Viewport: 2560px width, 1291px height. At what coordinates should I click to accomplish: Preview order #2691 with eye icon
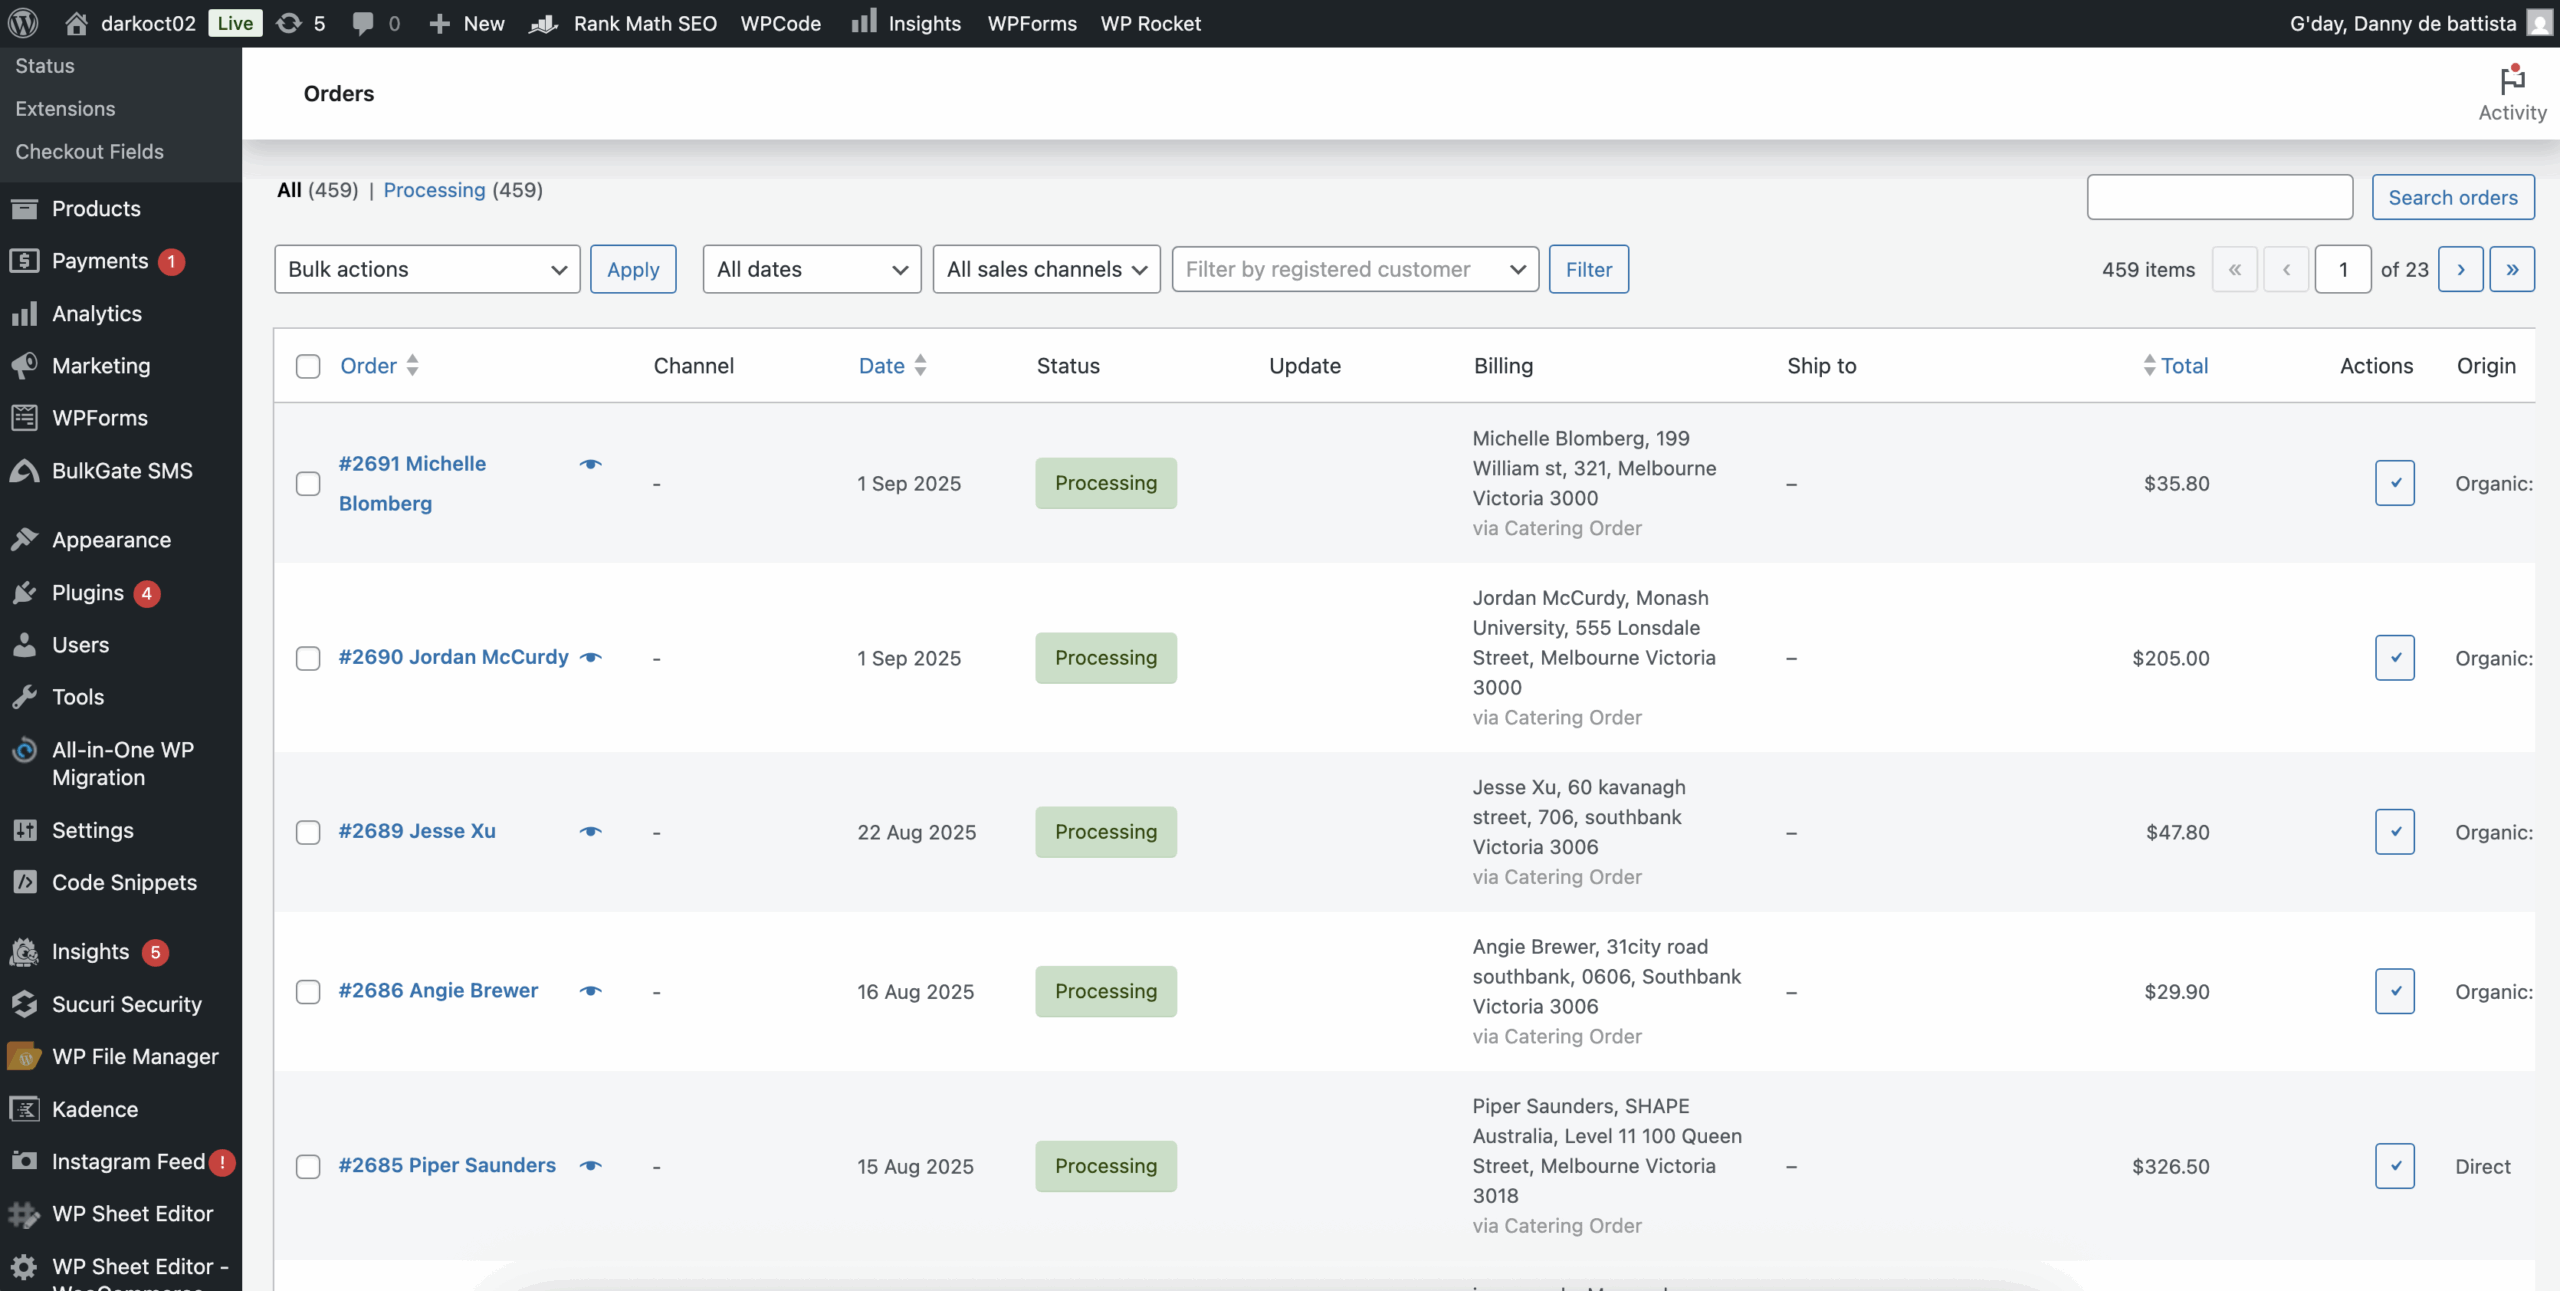[590, 464]
